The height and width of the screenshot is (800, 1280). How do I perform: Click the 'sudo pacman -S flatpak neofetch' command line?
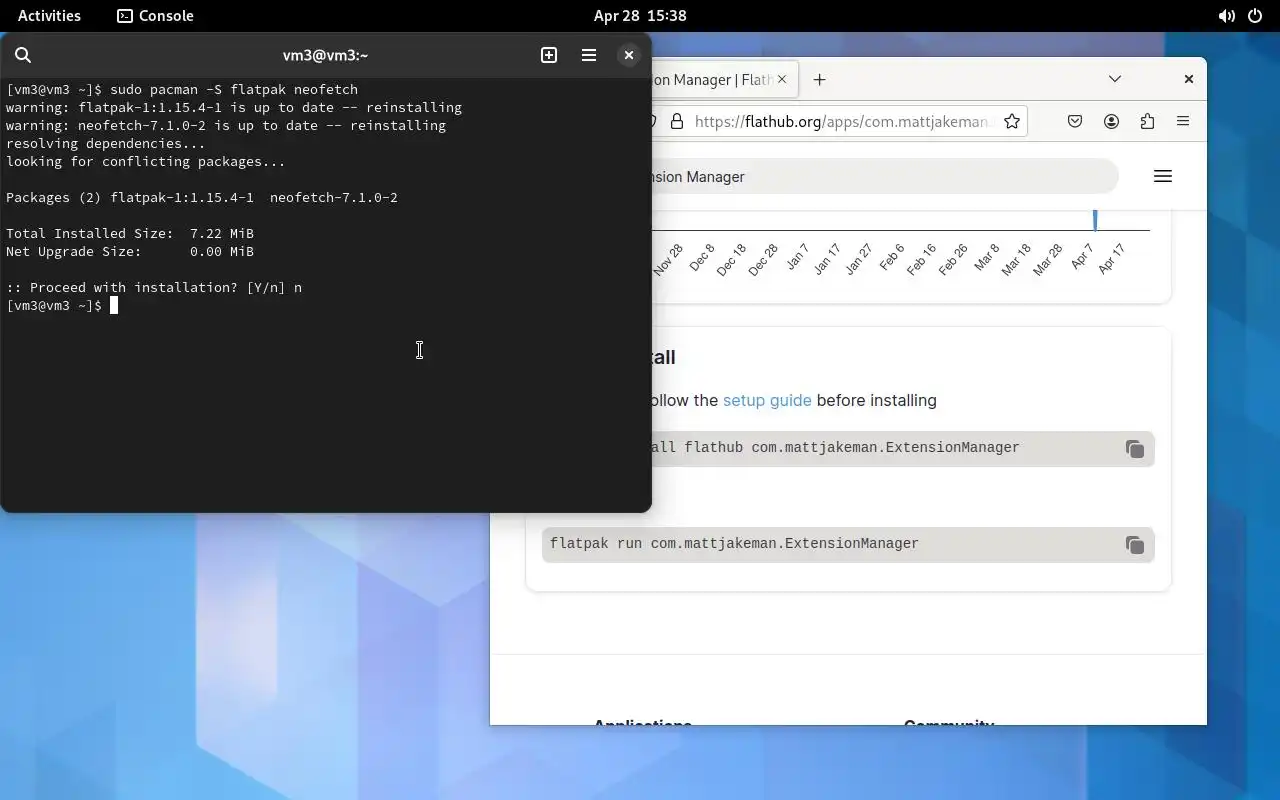click(x=182, y=89)
